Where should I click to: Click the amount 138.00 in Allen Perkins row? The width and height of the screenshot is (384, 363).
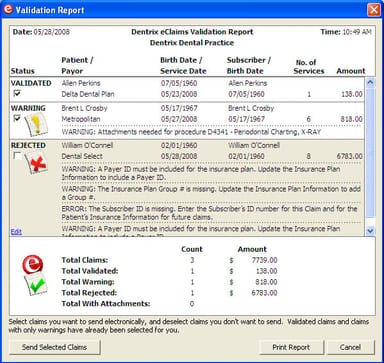coord(352,94)
